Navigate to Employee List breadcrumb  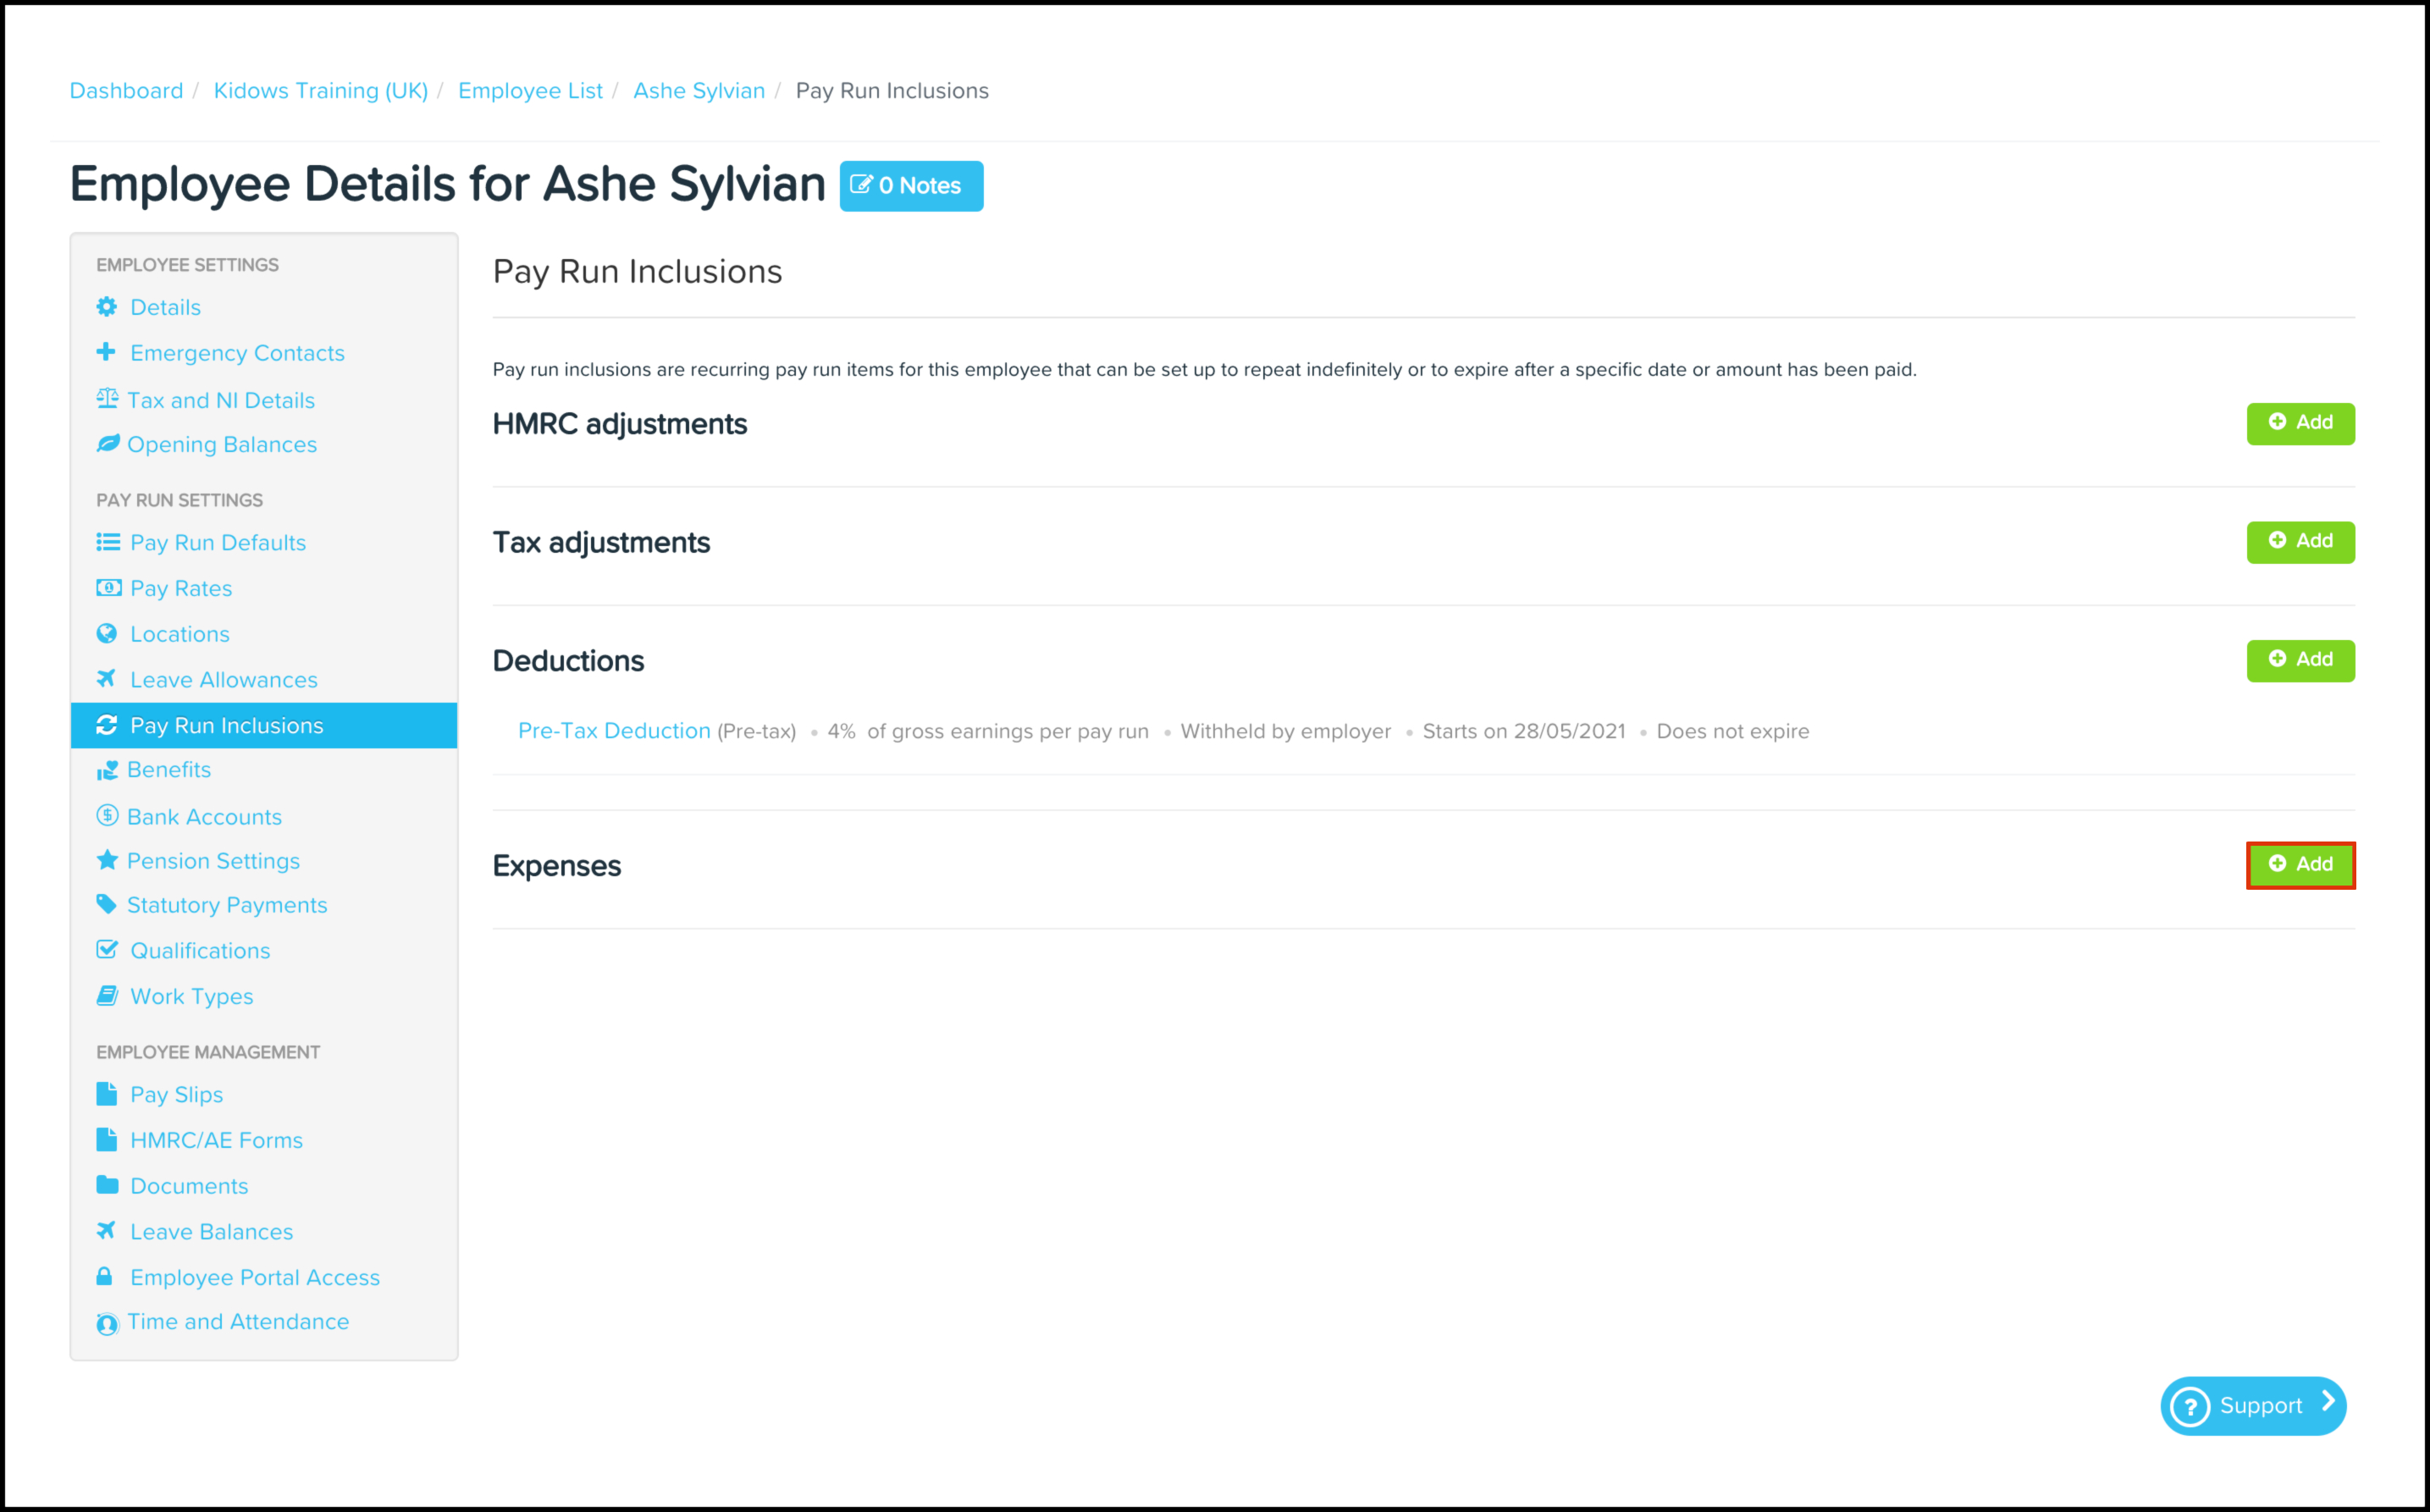click(x=530, y=91)
